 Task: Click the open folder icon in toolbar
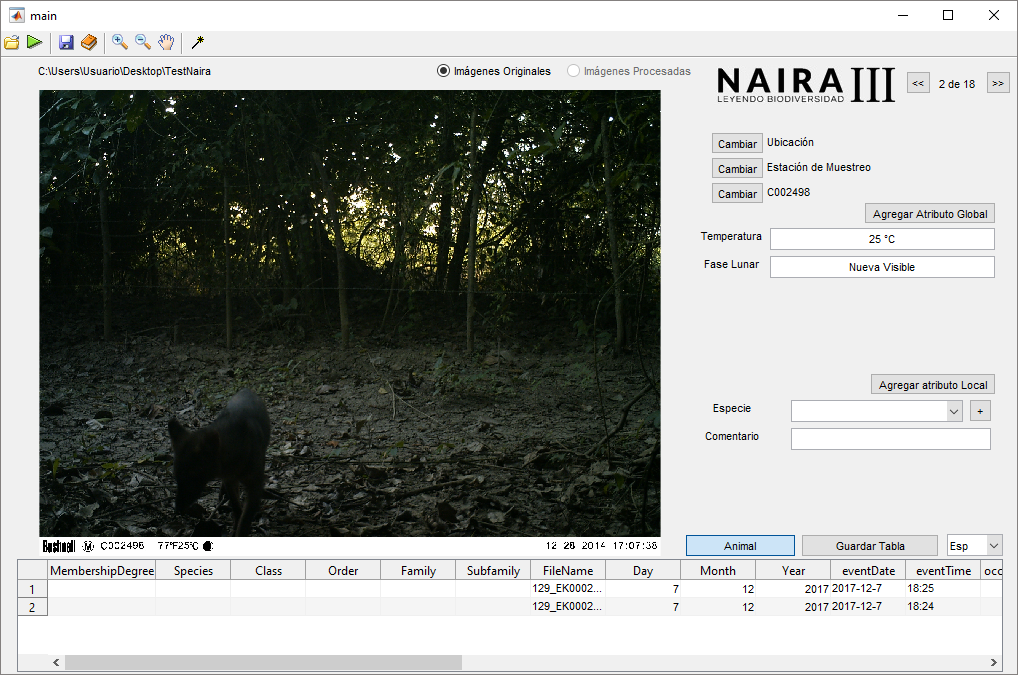[x=12, y=42]
